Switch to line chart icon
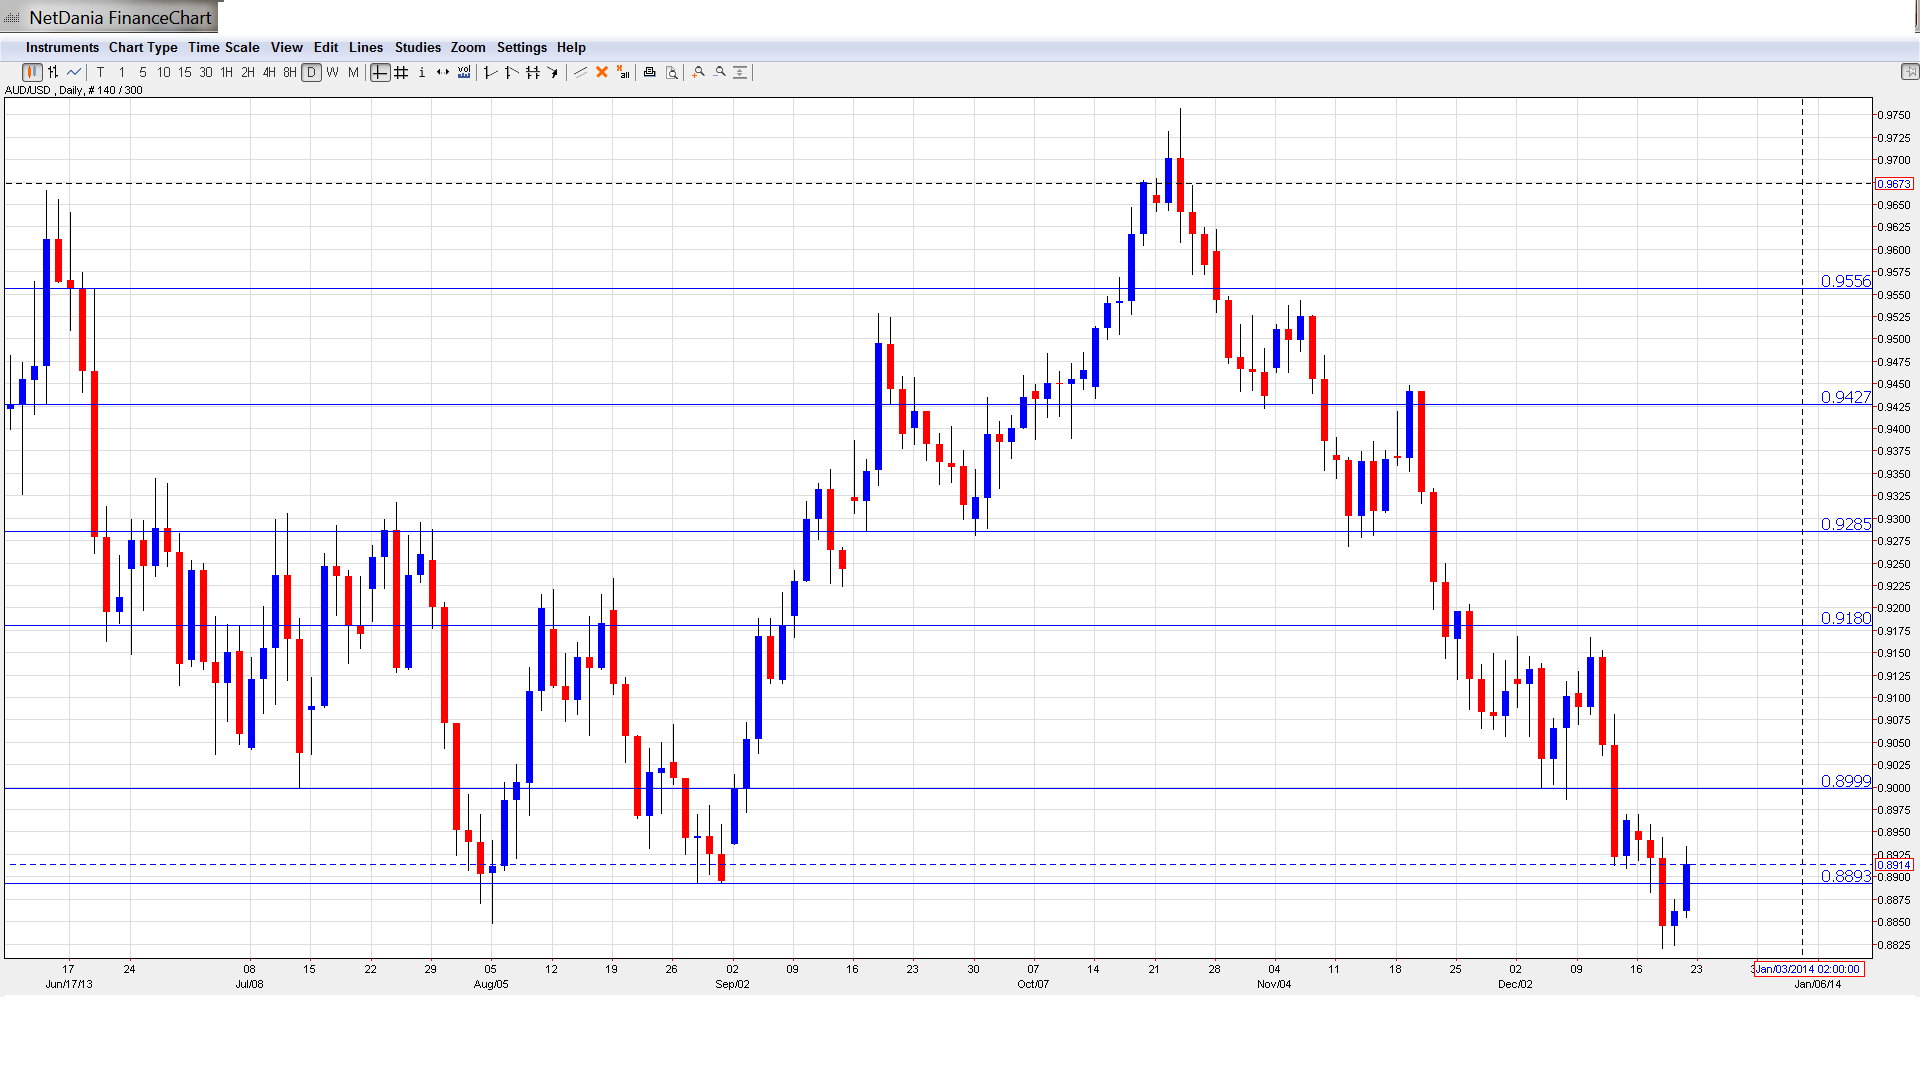The width and height of the screenshot is (1920, 1080). coord(74,72)
